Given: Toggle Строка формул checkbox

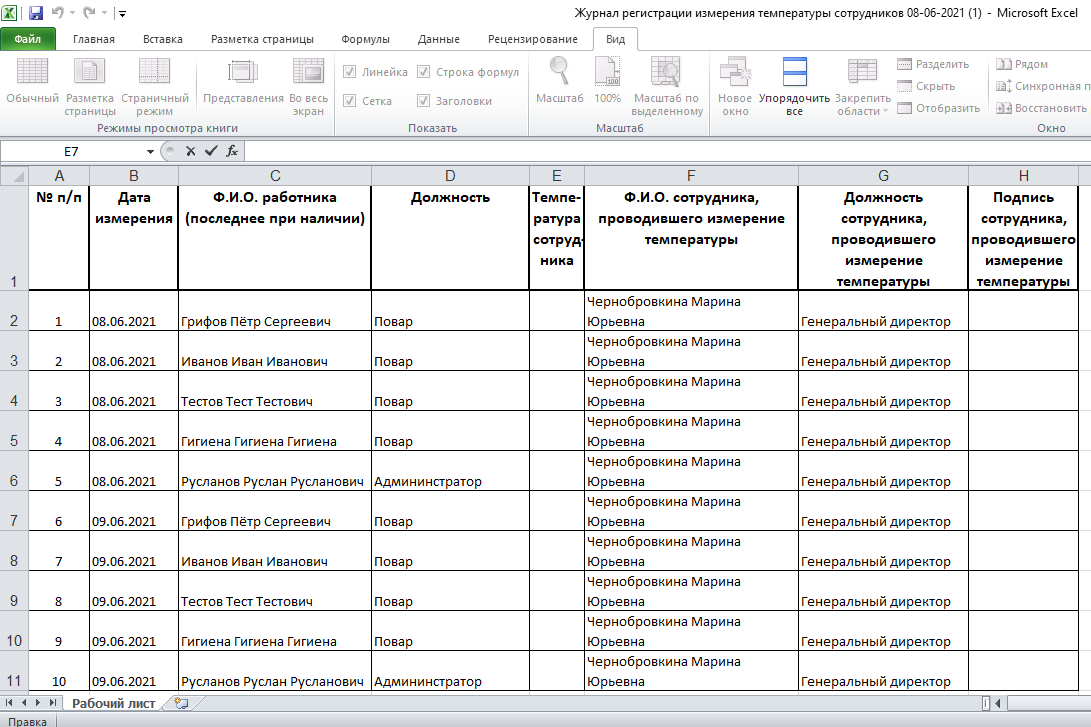Looking at the screenshot, I should point(423,72).
